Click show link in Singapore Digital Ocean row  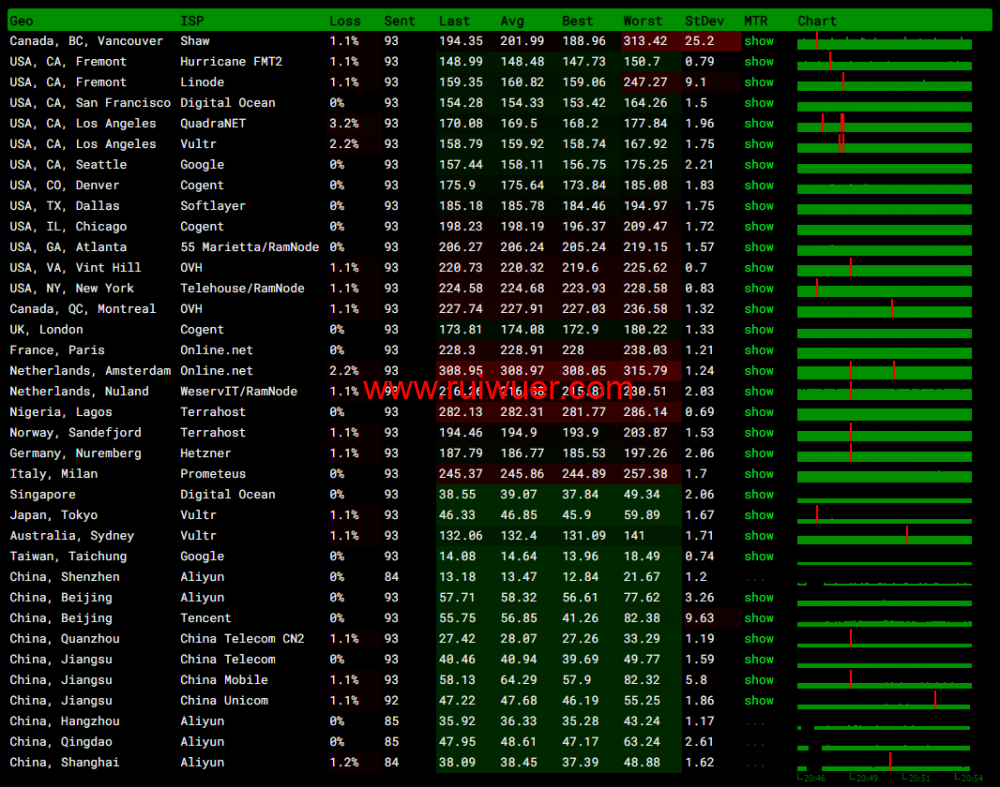[758, 495]
